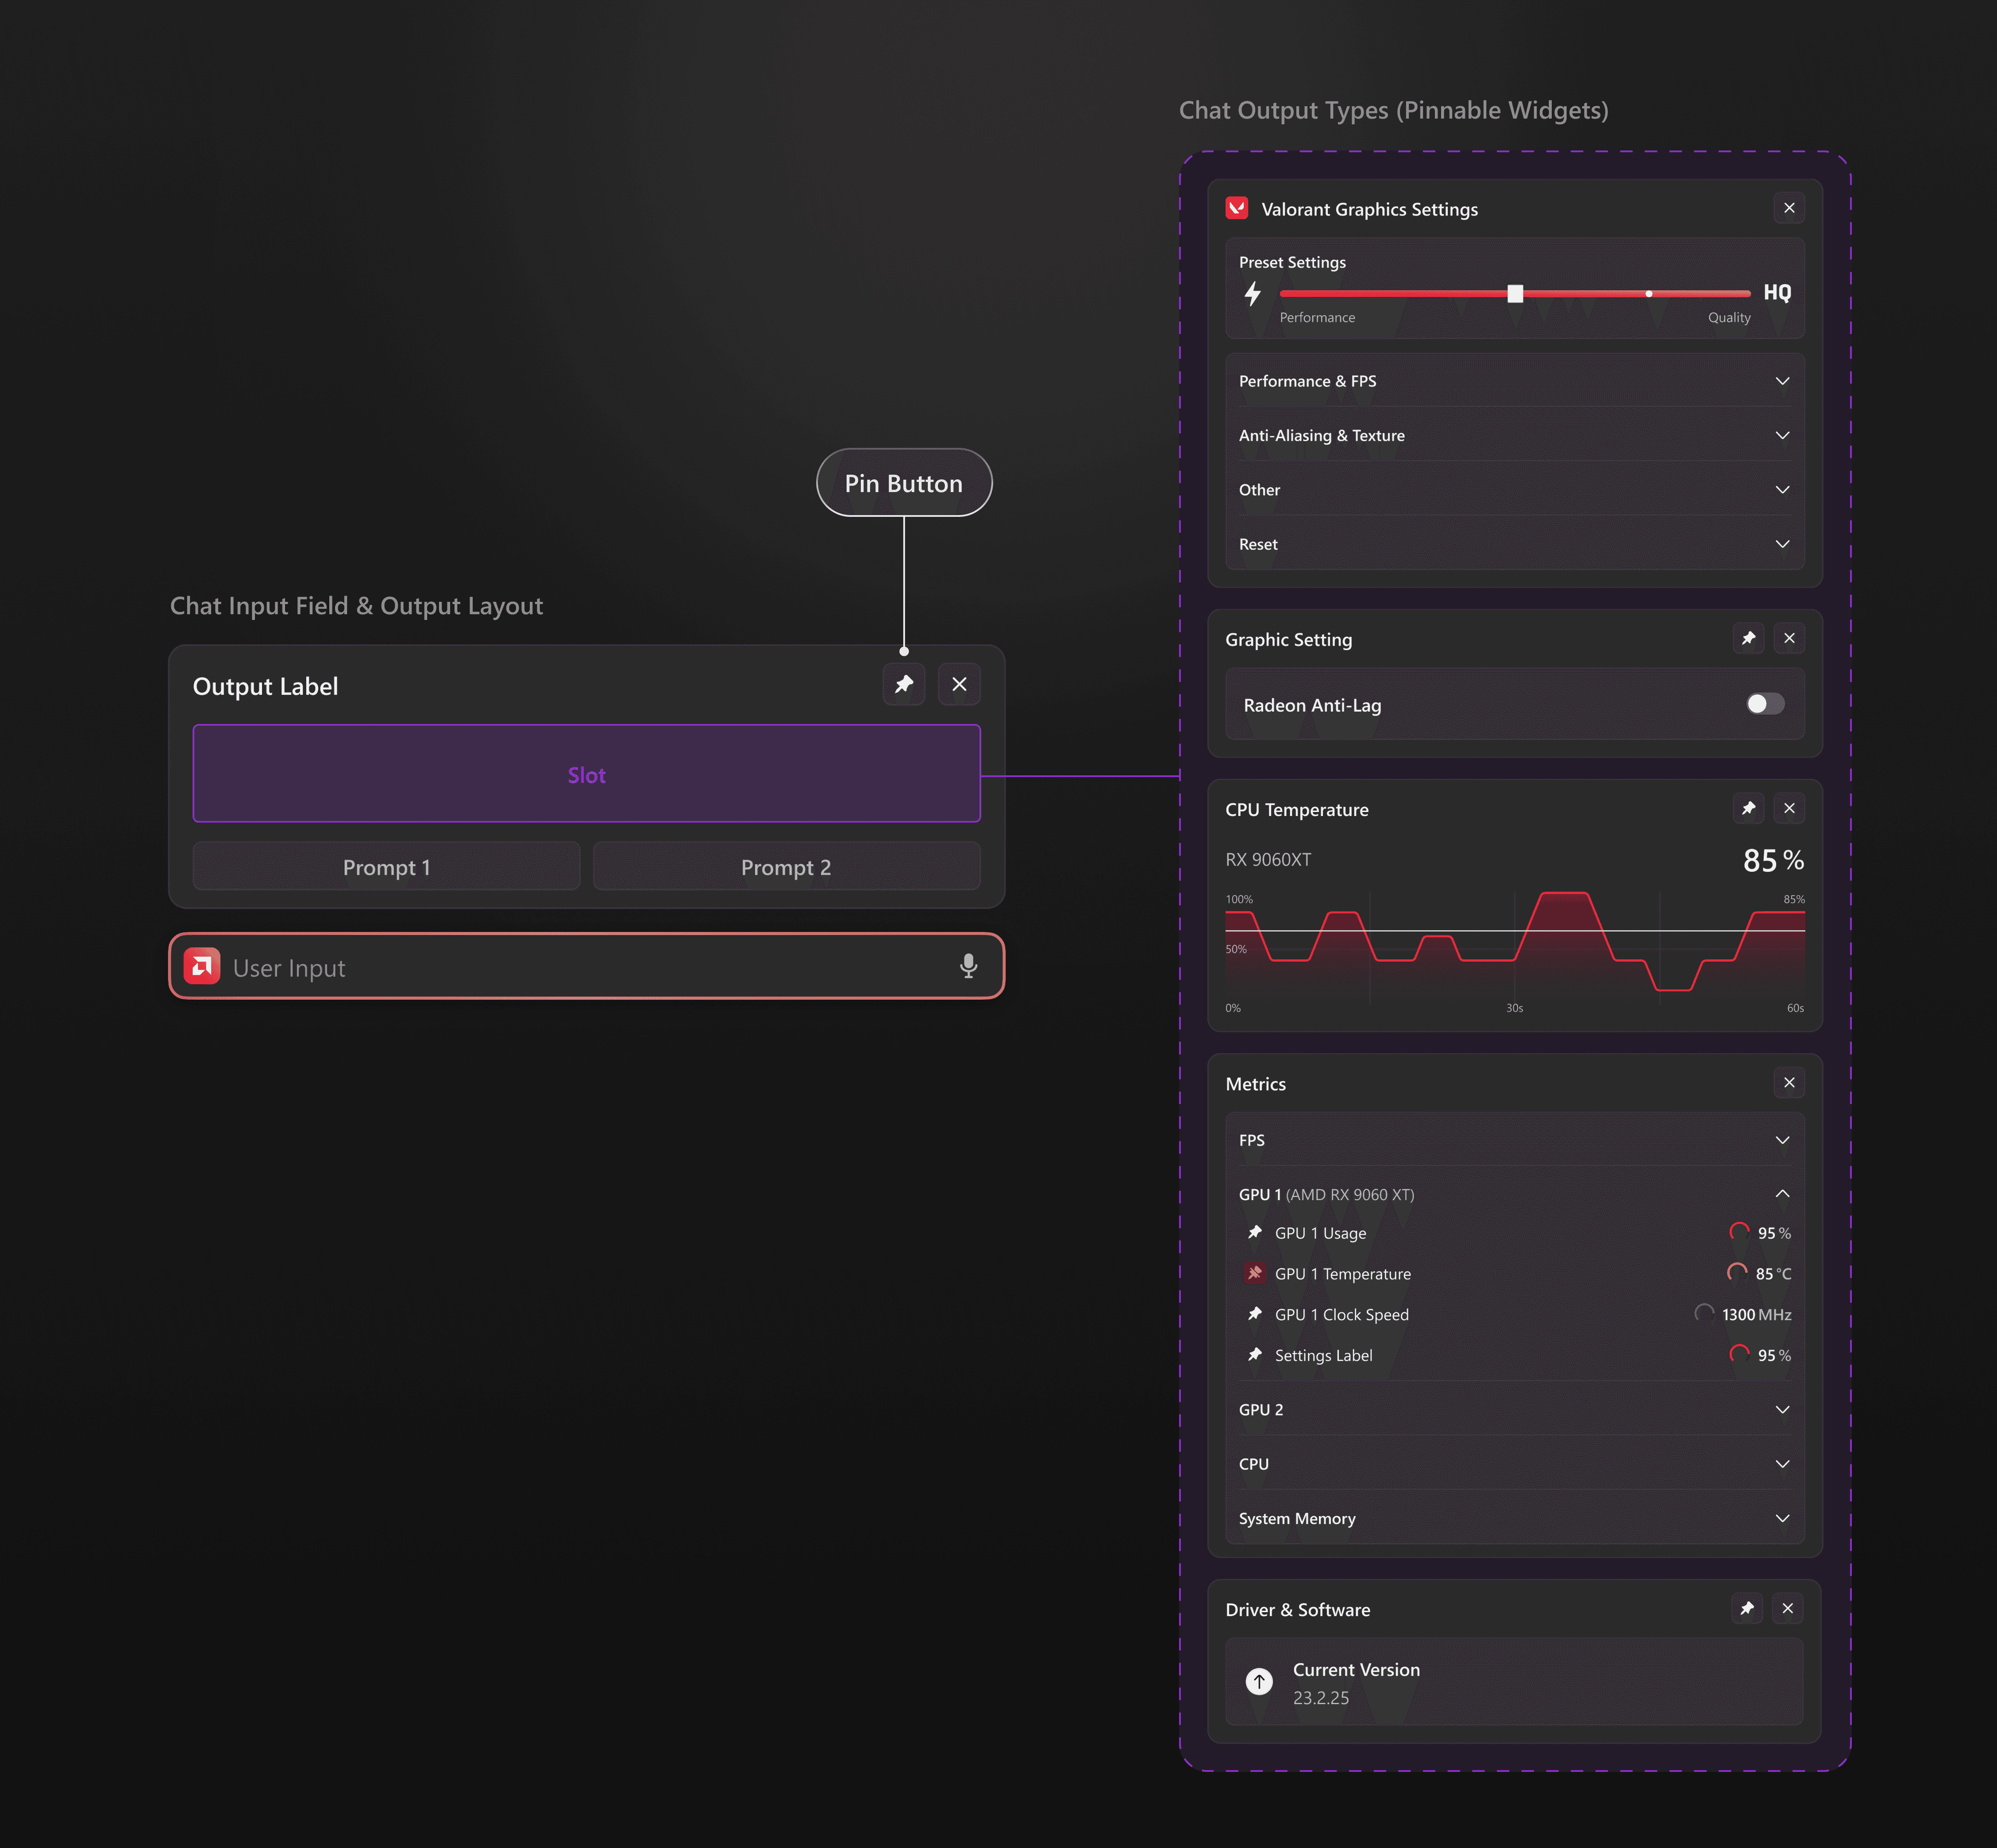The width and height of the screenshot is (1997, 1848).
Task: Click the Prompt 2 button
Action: (x=786, y=867)
